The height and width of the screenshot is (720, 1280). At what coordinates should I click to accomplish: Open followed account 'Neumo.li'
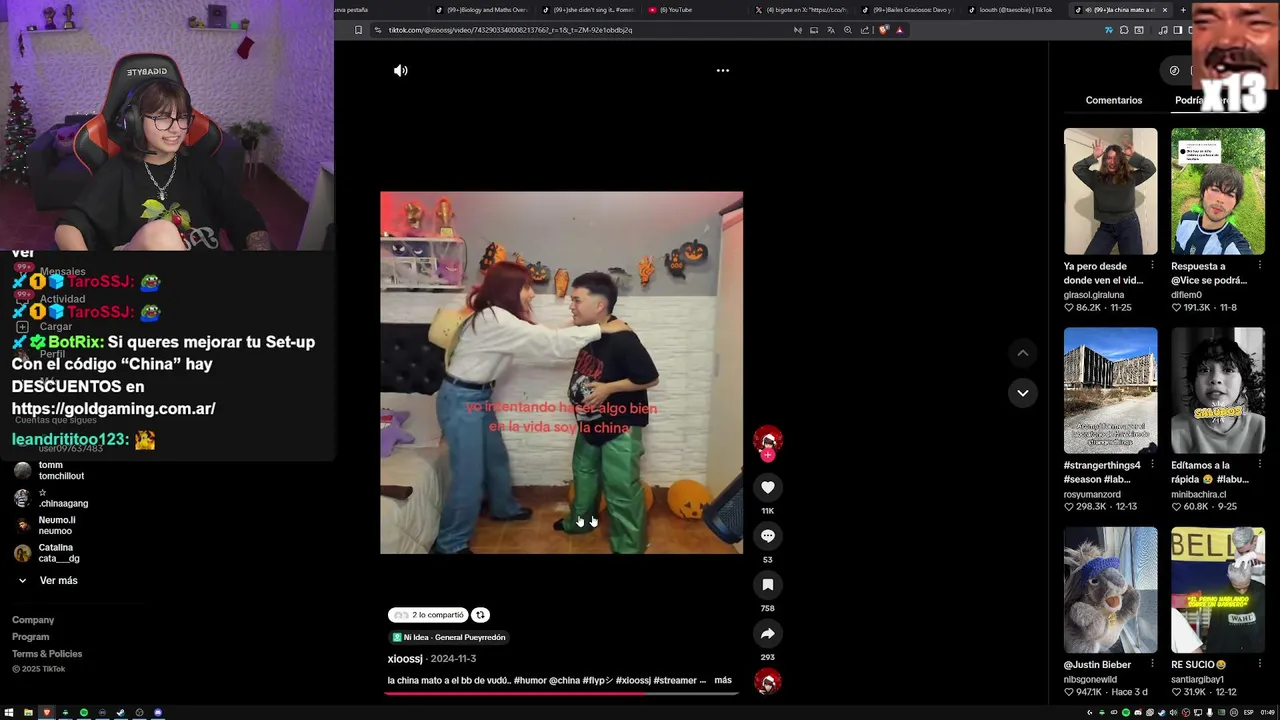pyautogui.click(x=46, y=526)
